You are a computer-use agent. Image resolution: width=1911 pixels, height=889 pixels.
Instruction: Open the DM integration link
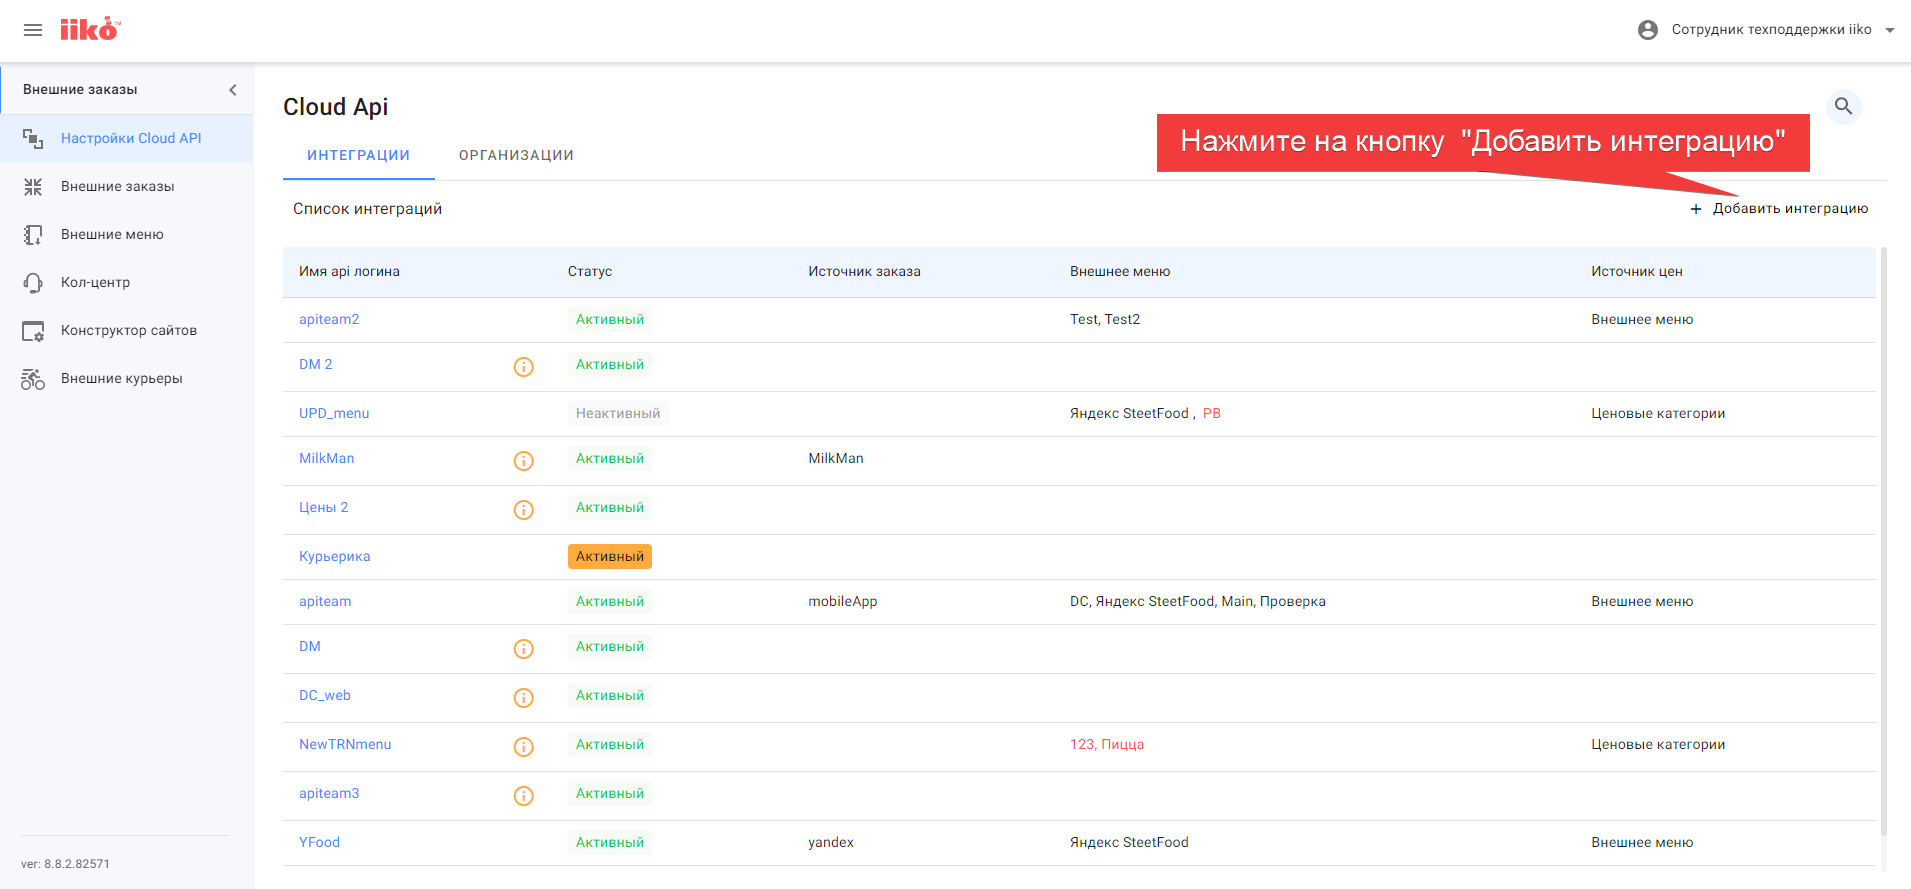[310, 646]
